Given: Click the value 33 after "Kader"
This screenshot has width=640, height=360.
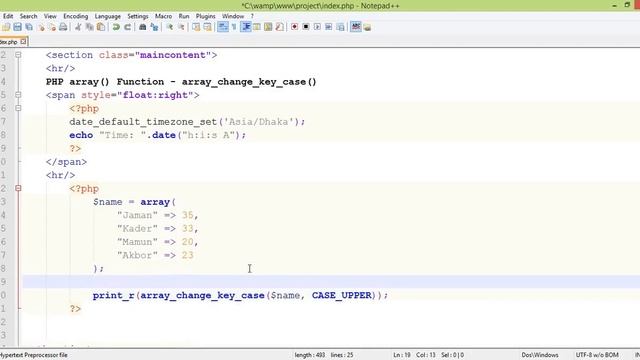Looking at the screenshot, I should tap(187, 229).
